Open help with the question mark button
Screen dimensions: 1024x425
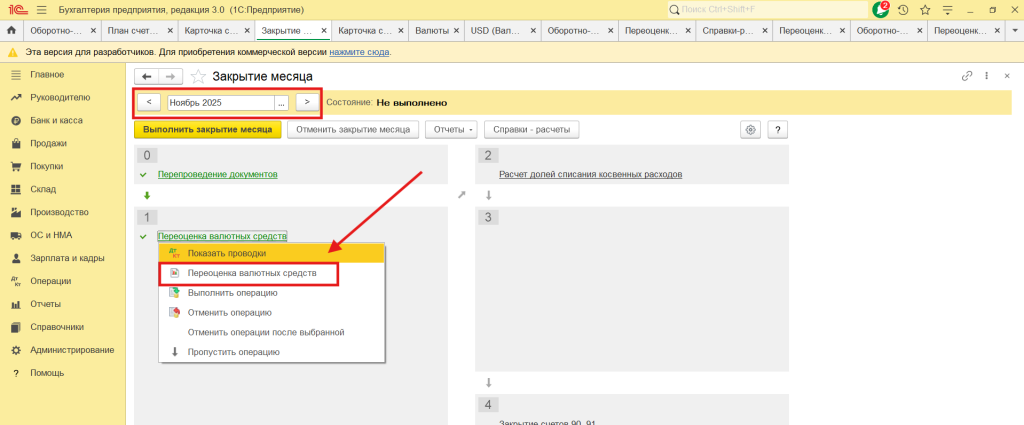tap(778, 130)
